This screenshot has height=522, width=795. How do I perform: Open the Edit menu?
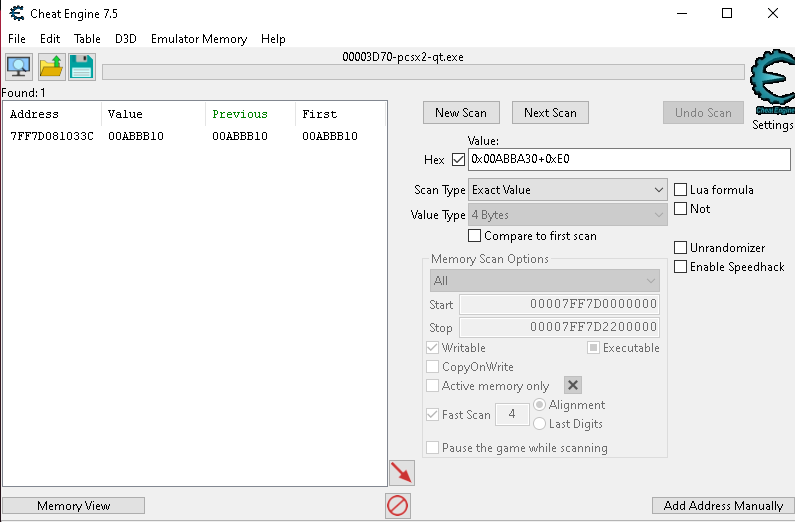point(50,39)
